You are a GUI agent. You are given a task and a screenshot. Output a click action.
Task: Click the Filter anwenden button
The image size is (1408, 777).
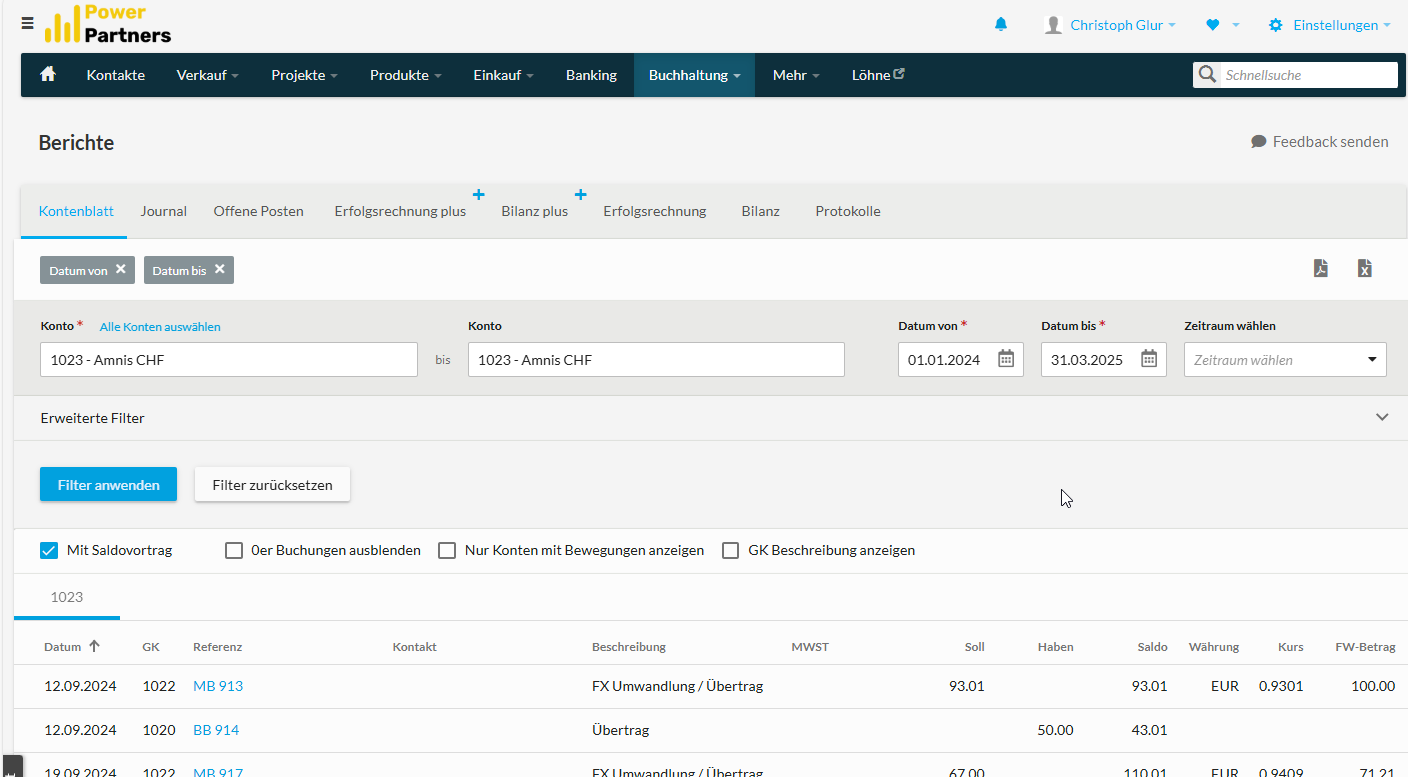(108, 484)
